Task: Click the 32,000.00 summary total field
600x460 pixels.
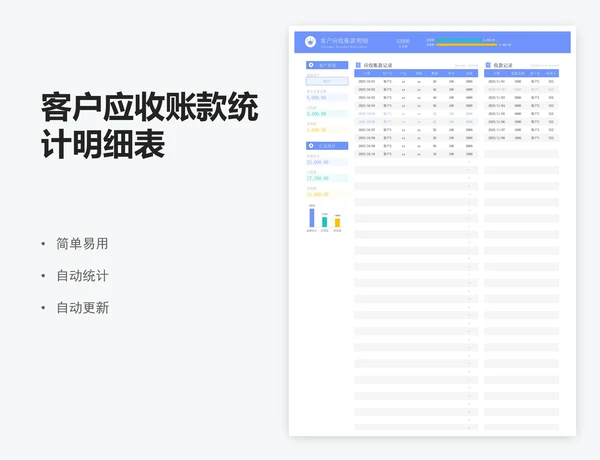Action: click(x=318, y=162)
